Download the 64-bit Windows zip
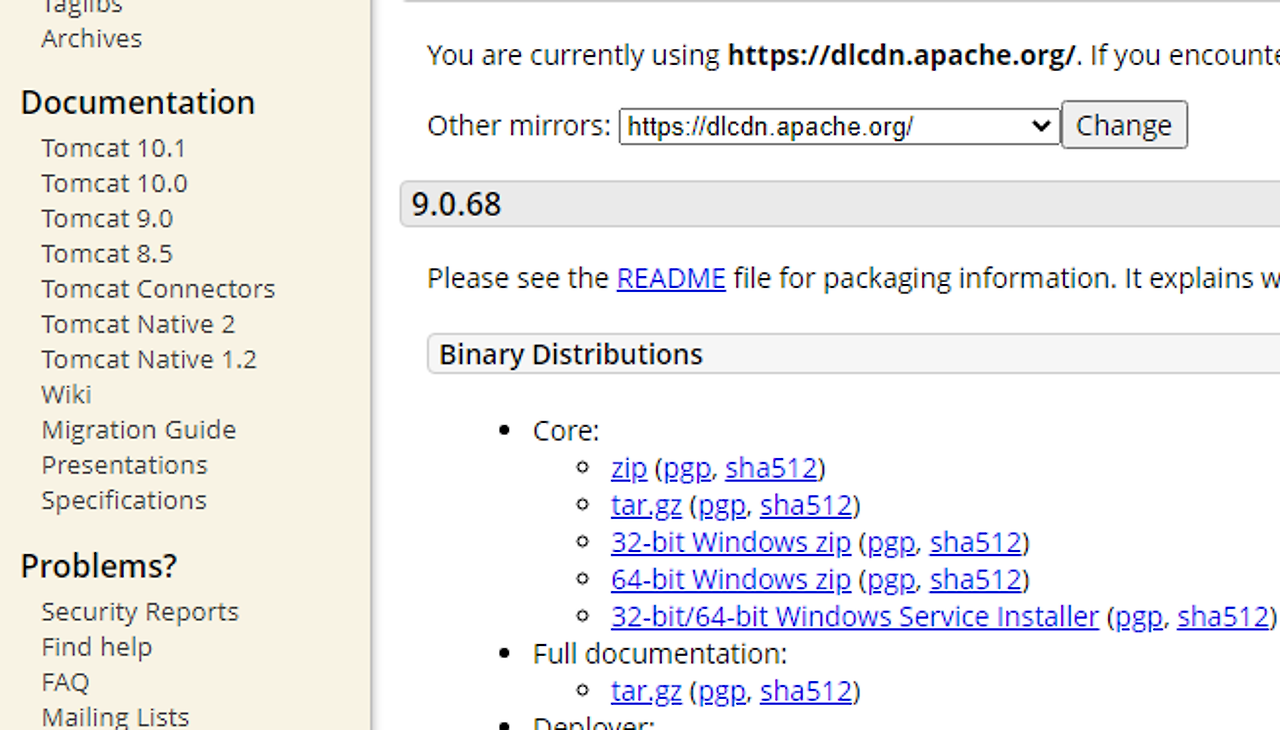The height and width of the screenshot is (730, 1280). [731, 579]
